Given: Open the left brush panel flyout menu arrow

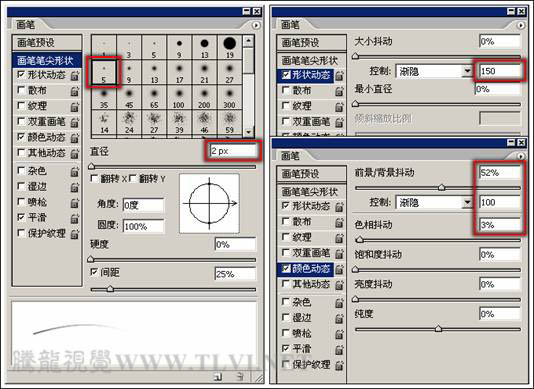Looking at the screenshot, I should tap(255, 25).
